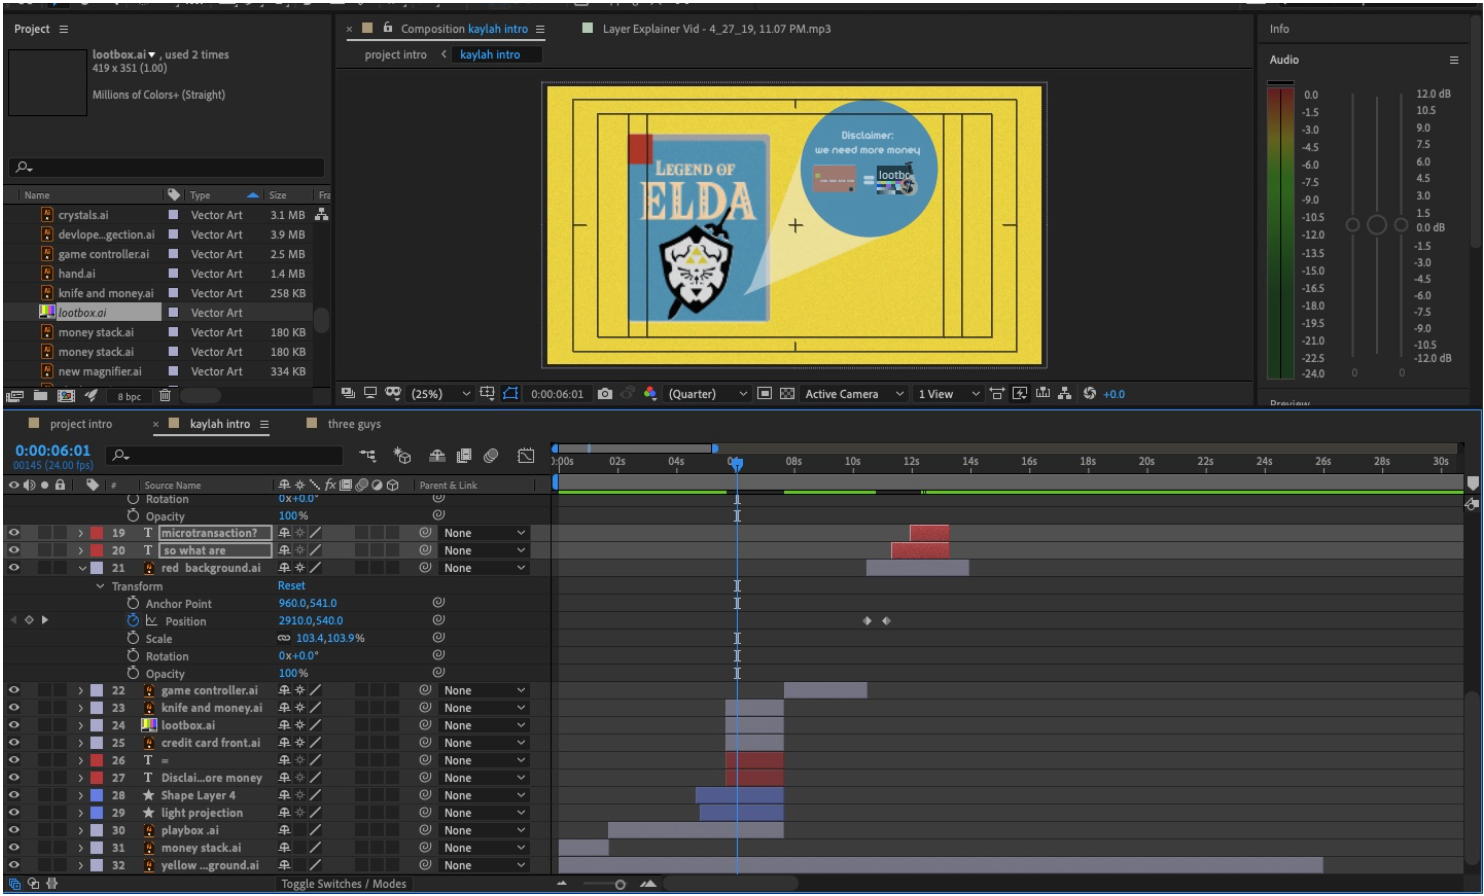Click the lock icon on Composition tab

click(x=388, y=28)
